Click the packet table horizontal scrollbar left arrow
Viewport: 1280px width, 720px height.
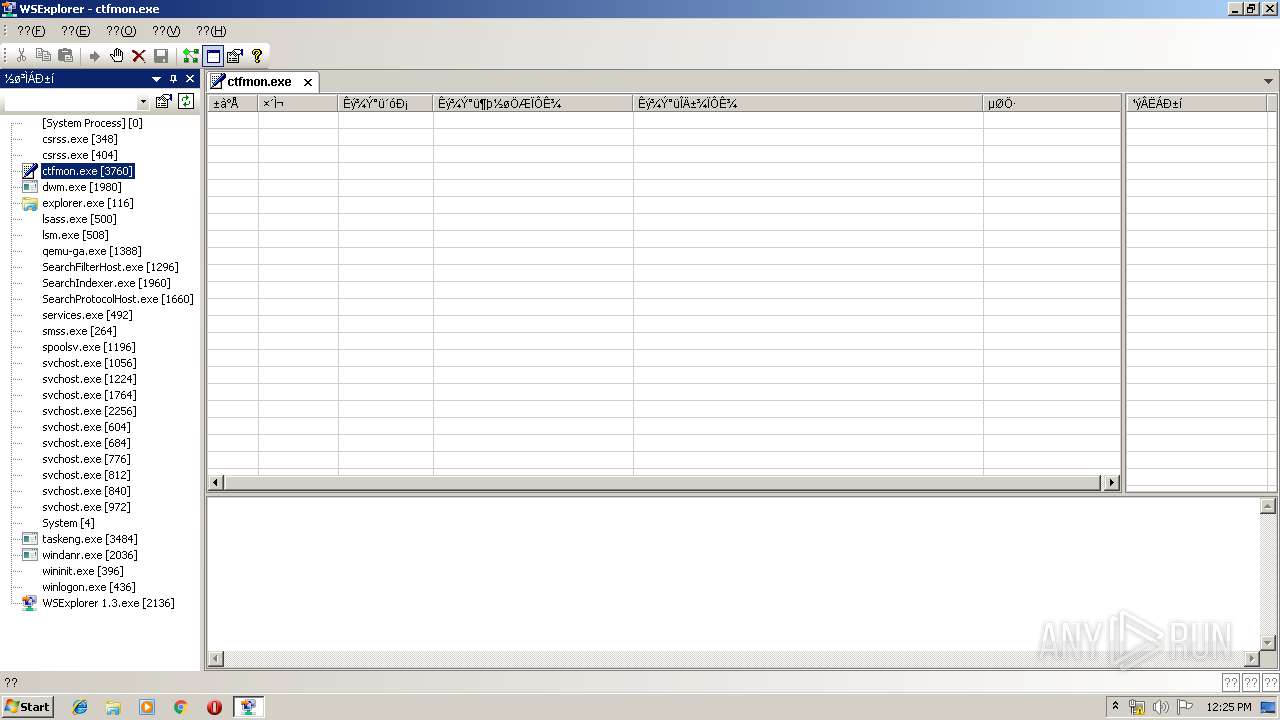point(215,482)
